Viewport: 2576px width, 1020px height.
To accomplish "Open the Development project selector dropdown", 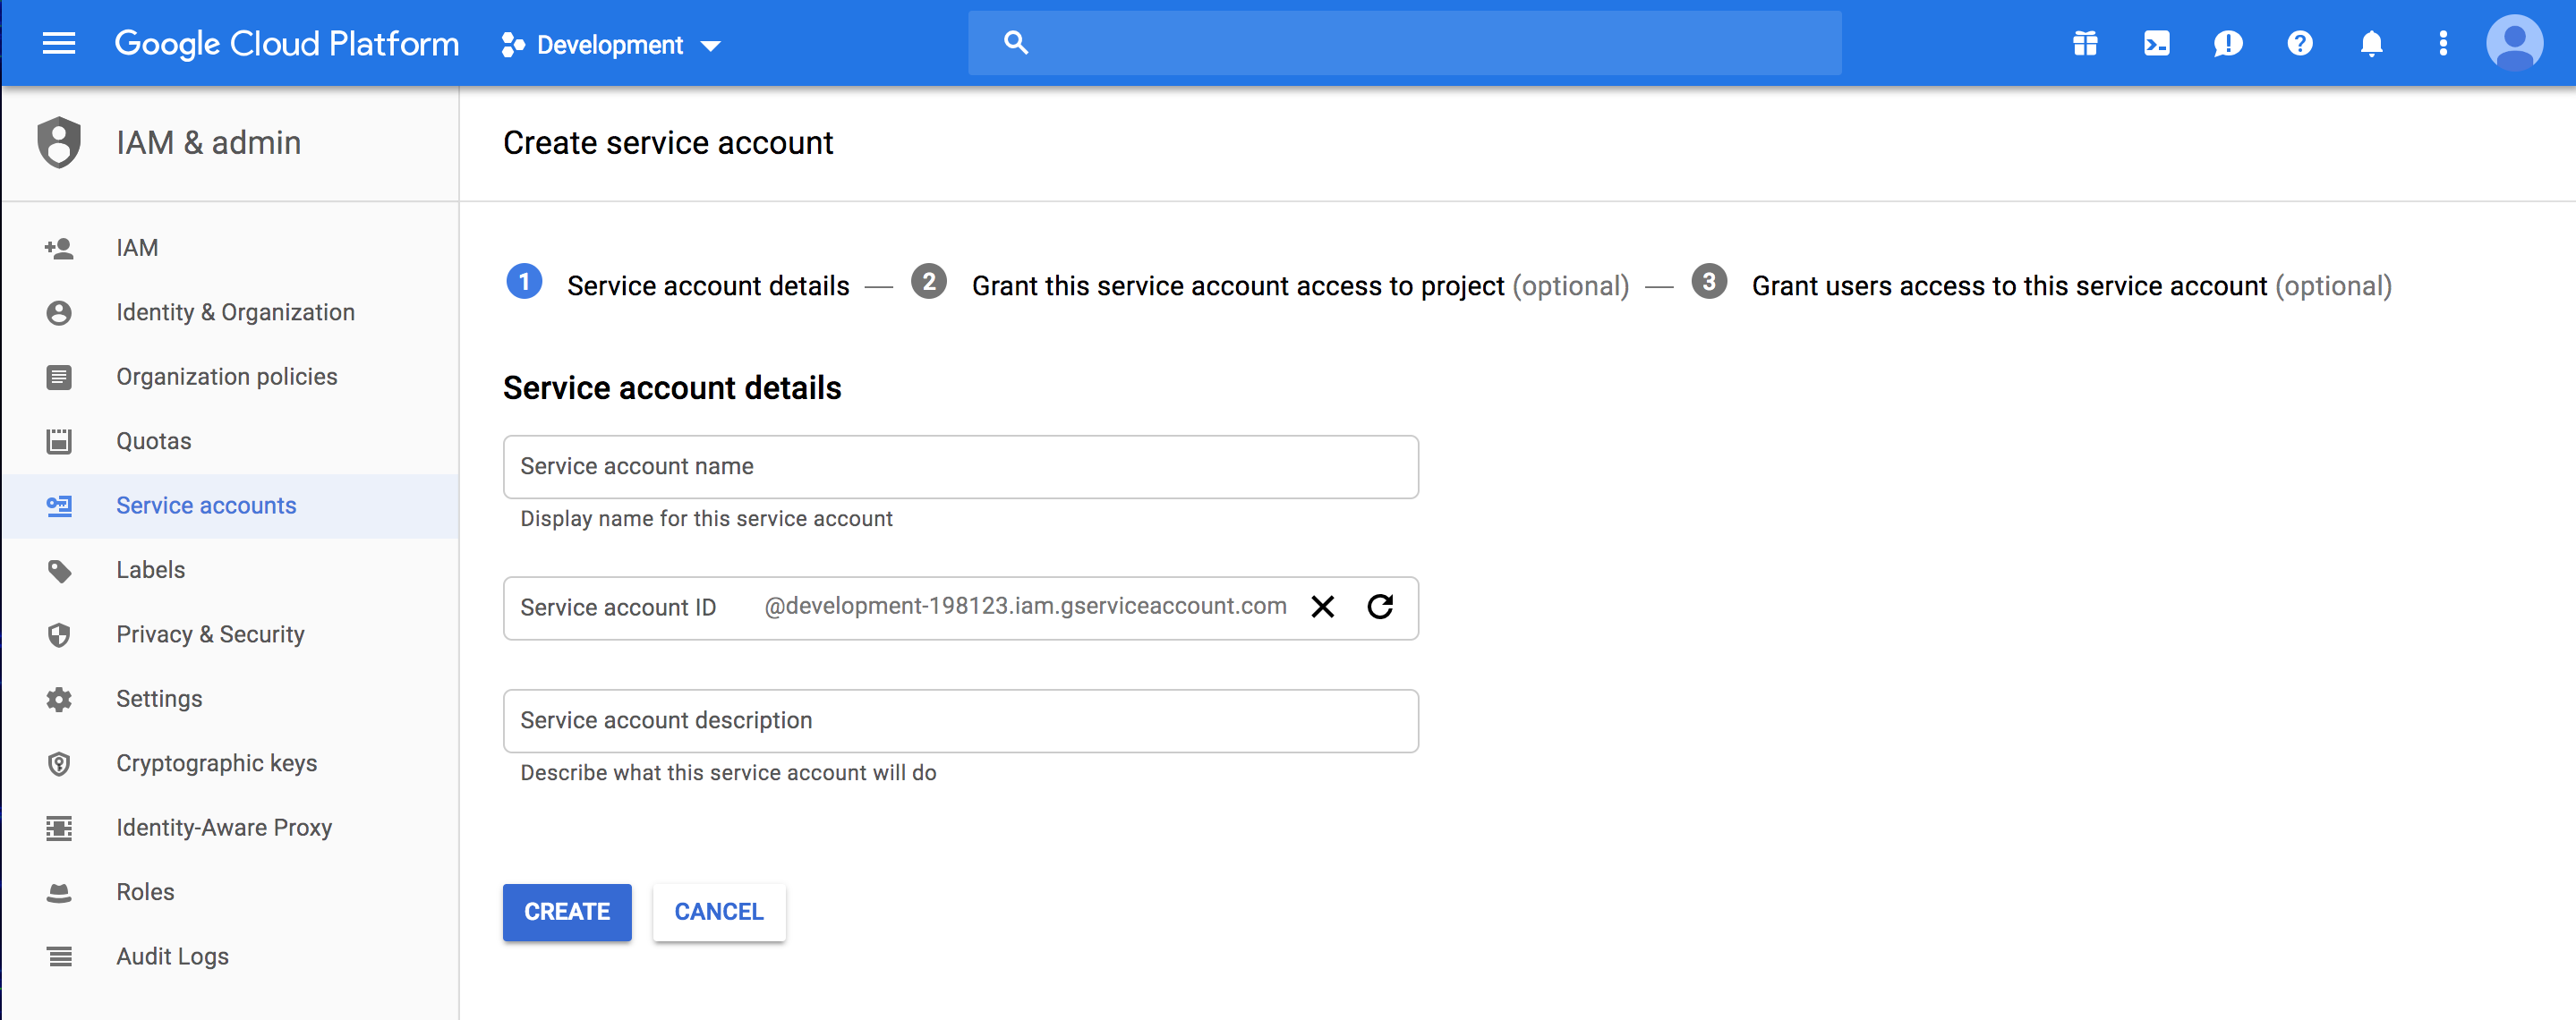I will [611, 45].
